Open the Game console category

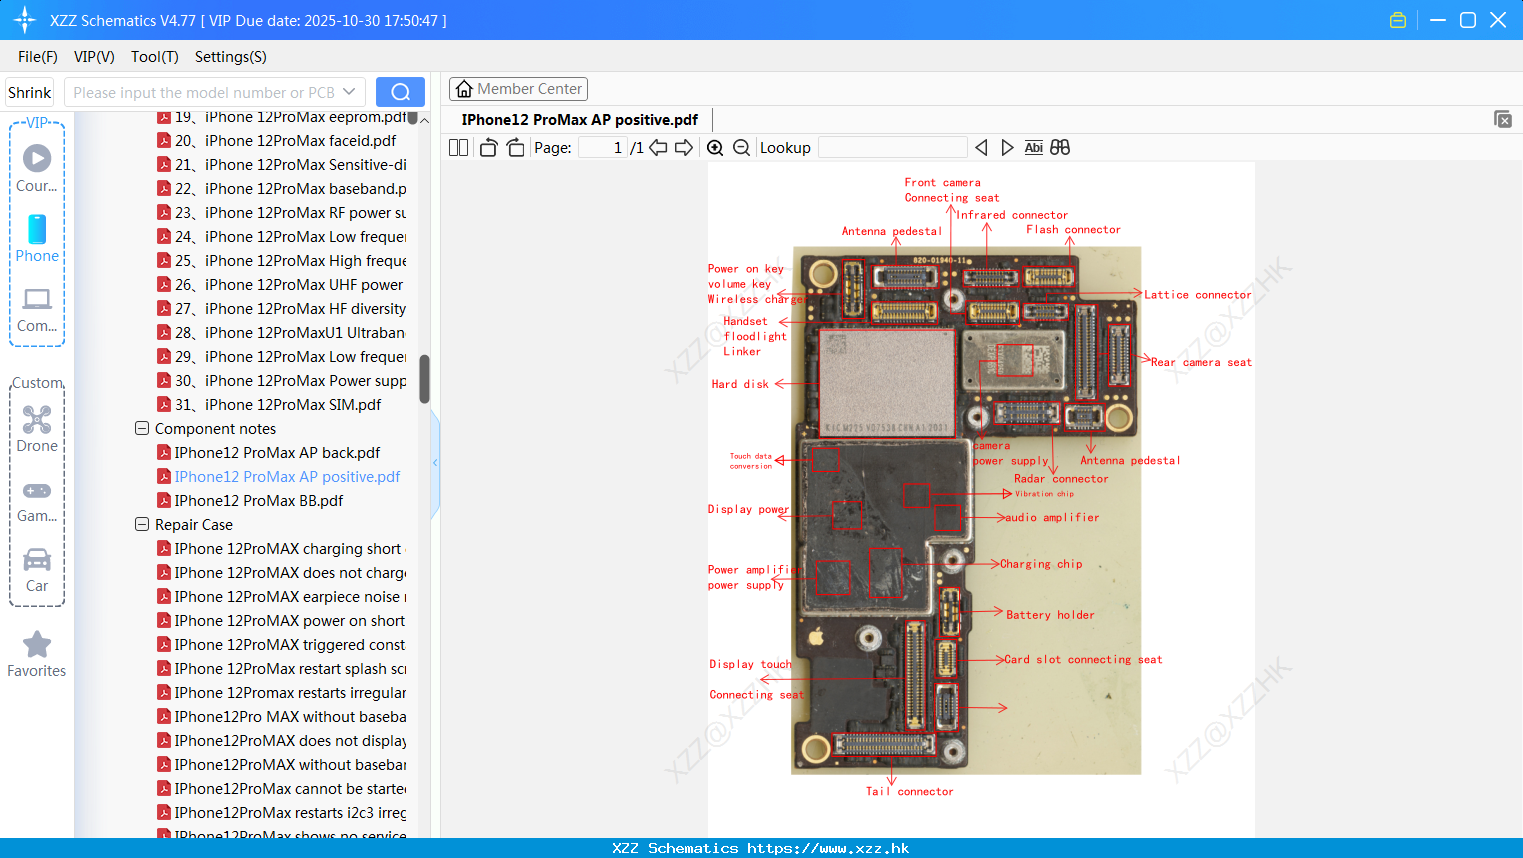pos(37,500)
